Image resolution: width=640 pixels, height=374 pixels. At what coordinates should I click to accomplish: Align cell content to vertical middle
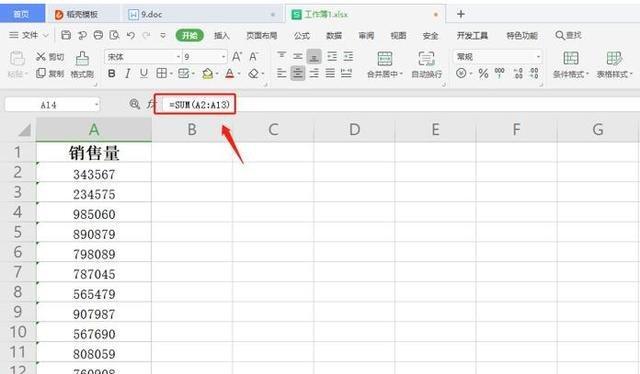point(298,56)
